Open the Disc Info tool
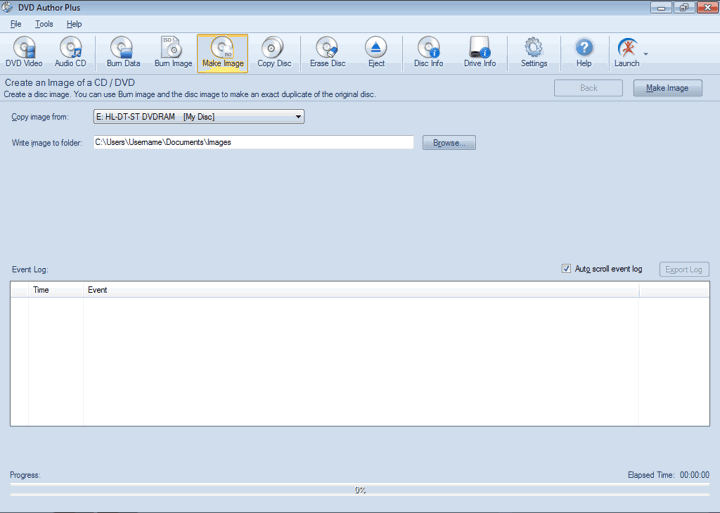This screenshot has width=720, height=513. [428, 52]
